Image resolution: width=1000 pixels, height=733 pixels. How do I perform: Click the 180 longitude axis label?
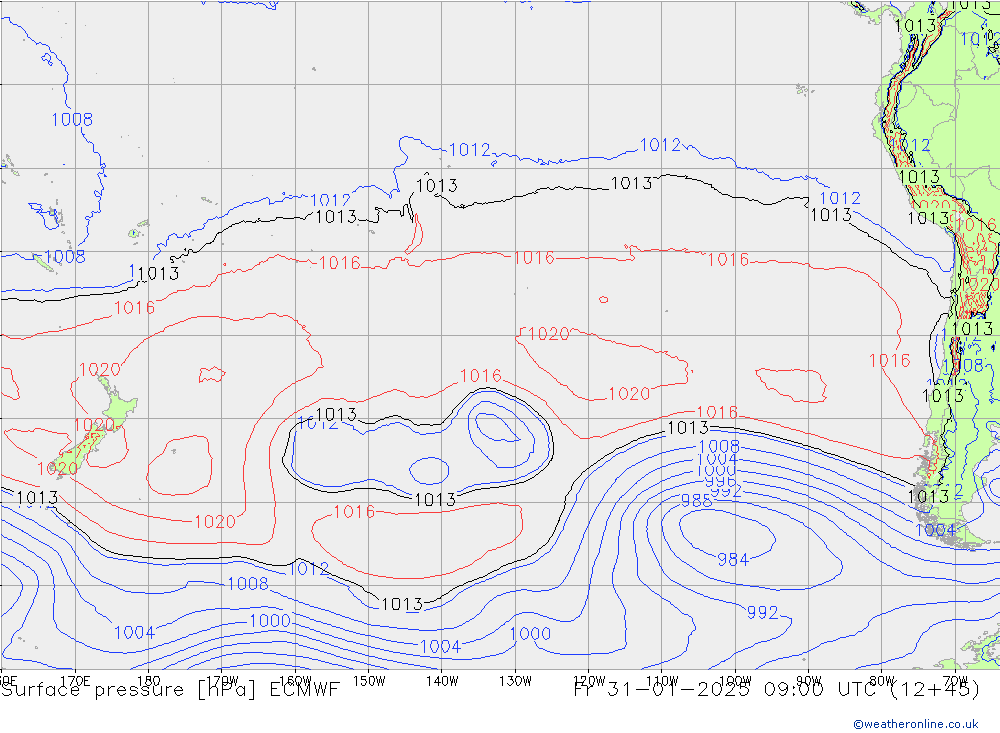coord(148,679)
